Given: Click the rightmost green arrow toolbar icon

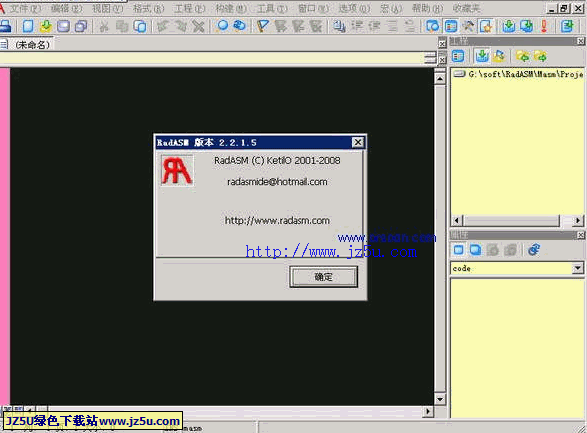Looking at the screenshot, I should [x=568, y=26].
